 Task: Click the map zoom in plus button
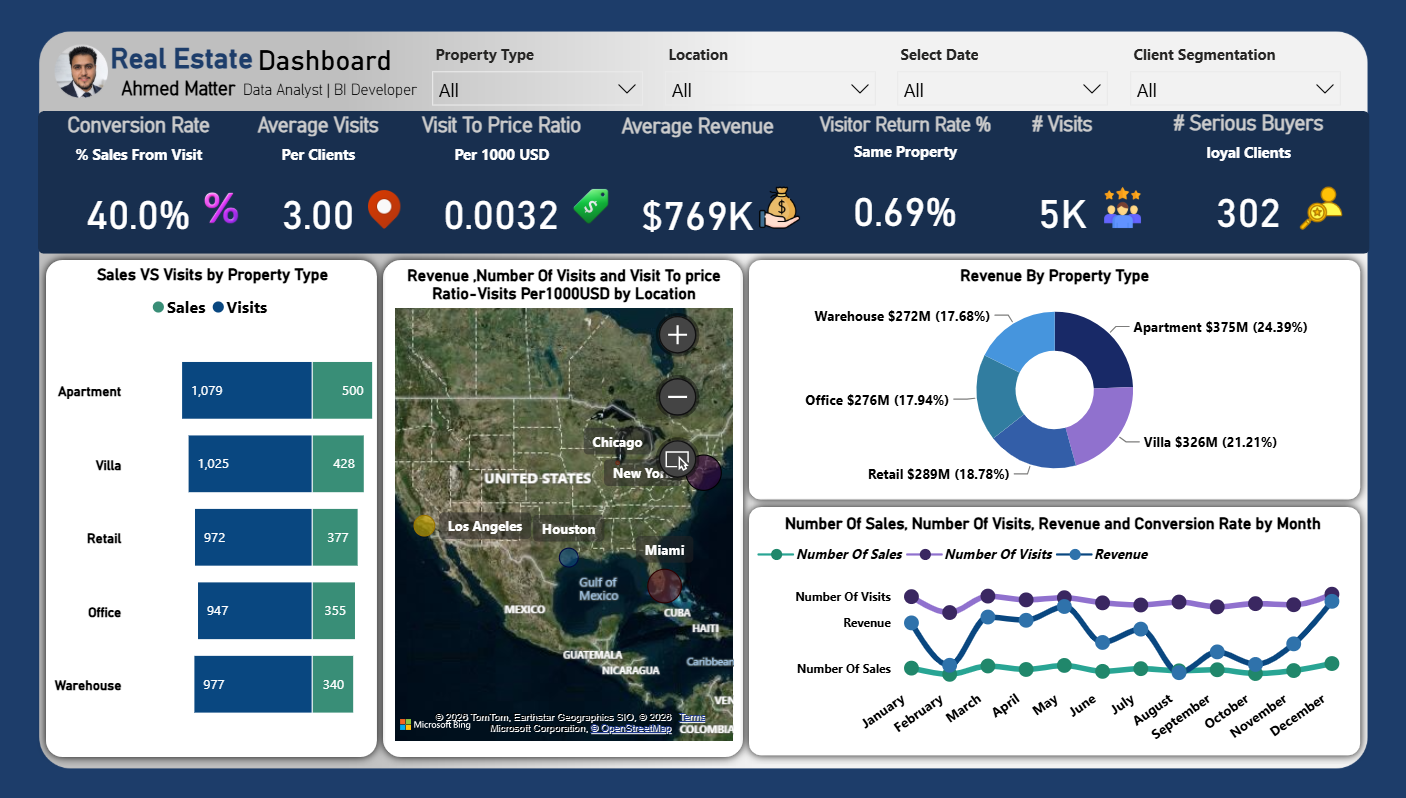click(677, 334)
